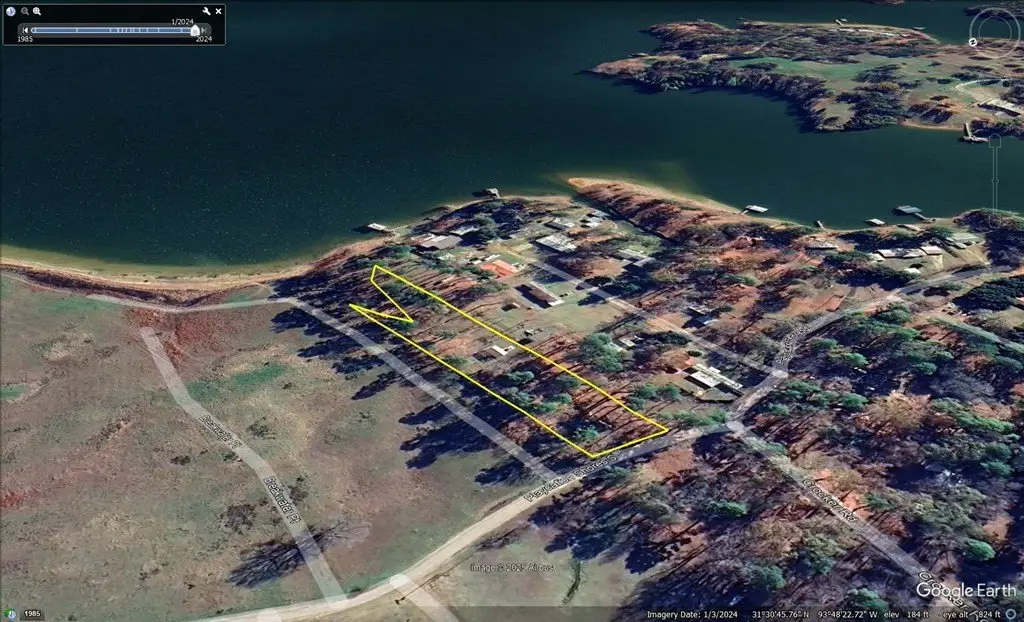Zoom out the time slider range
Viewport: 1024px width, 622px height.
coord(24,11)
